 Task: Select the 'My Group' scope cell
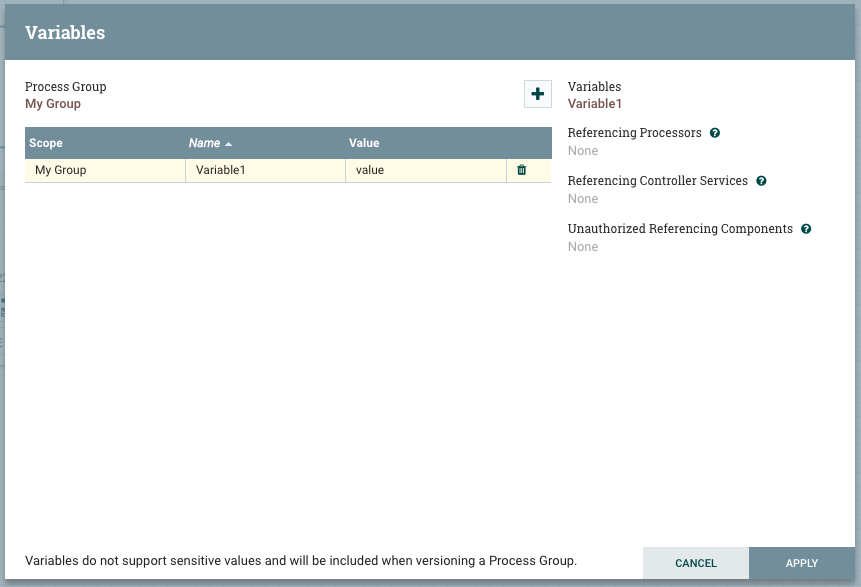click(x=105, y=170)
